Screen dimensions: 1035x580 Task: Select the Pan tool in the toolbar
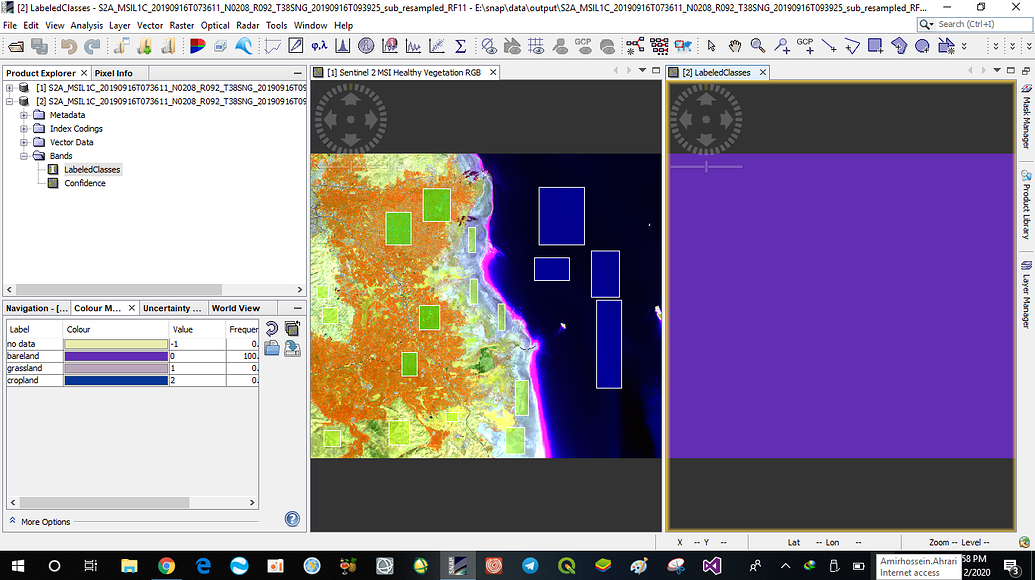737,46
